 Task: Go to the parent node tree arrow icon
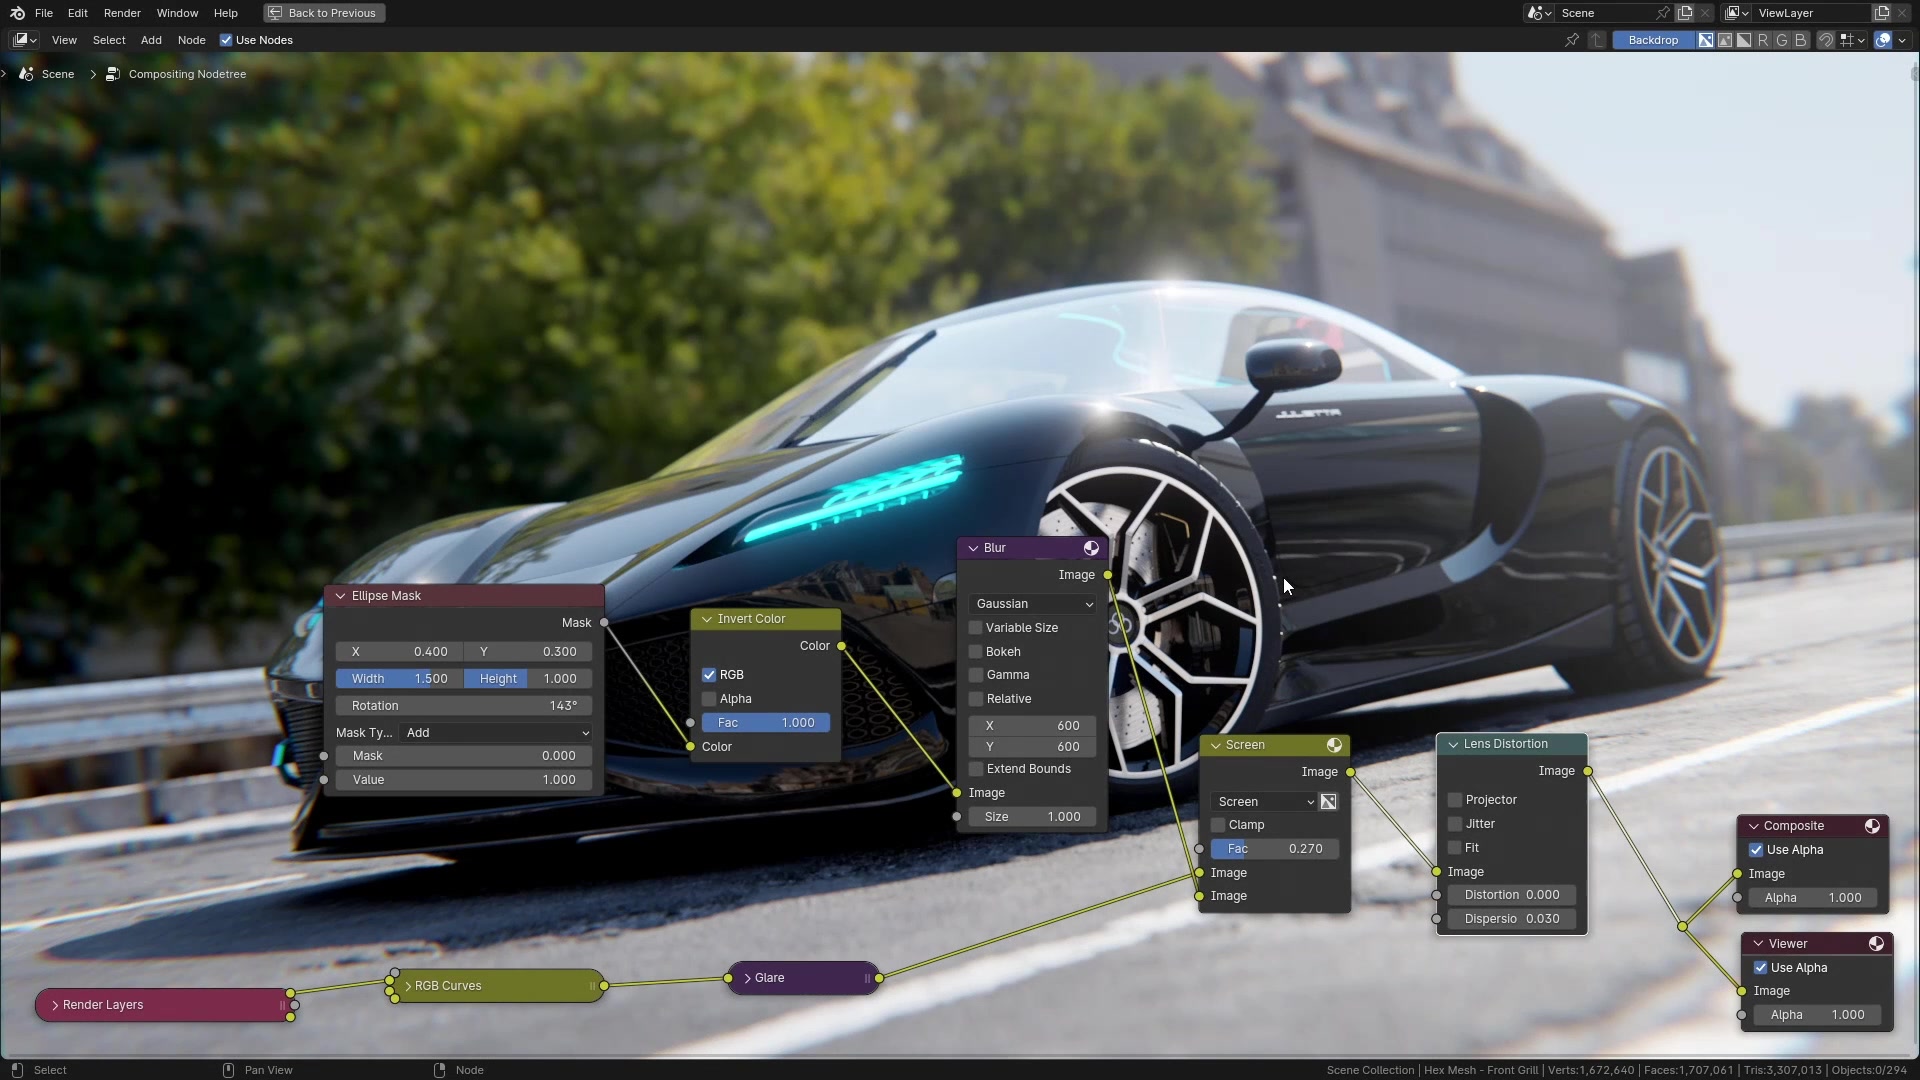tap(1597, 40)
